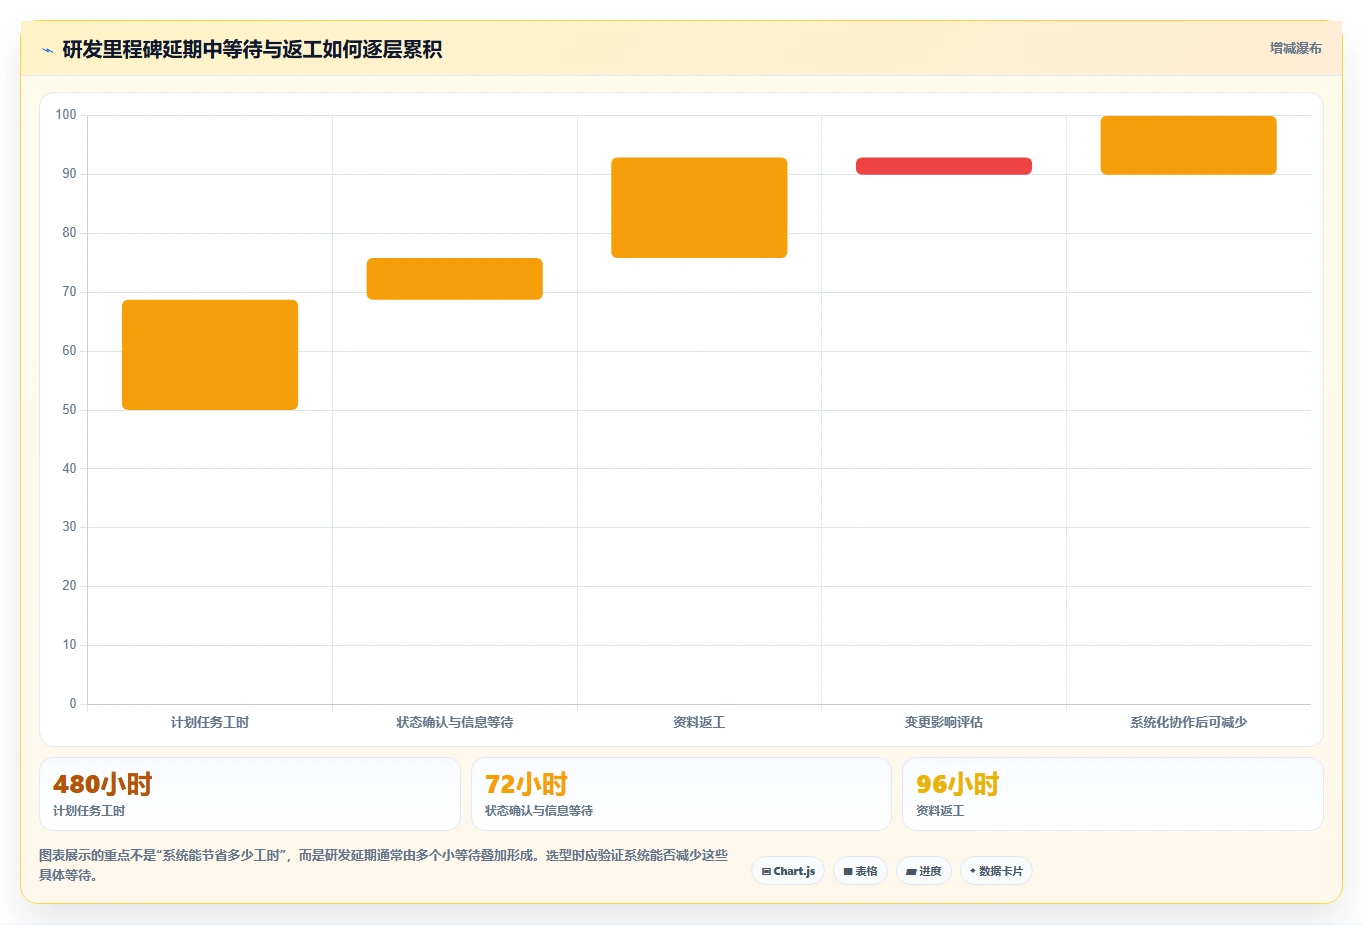Click the footnote paragraph starting 图表展示的重点

[x=384, y=865]
